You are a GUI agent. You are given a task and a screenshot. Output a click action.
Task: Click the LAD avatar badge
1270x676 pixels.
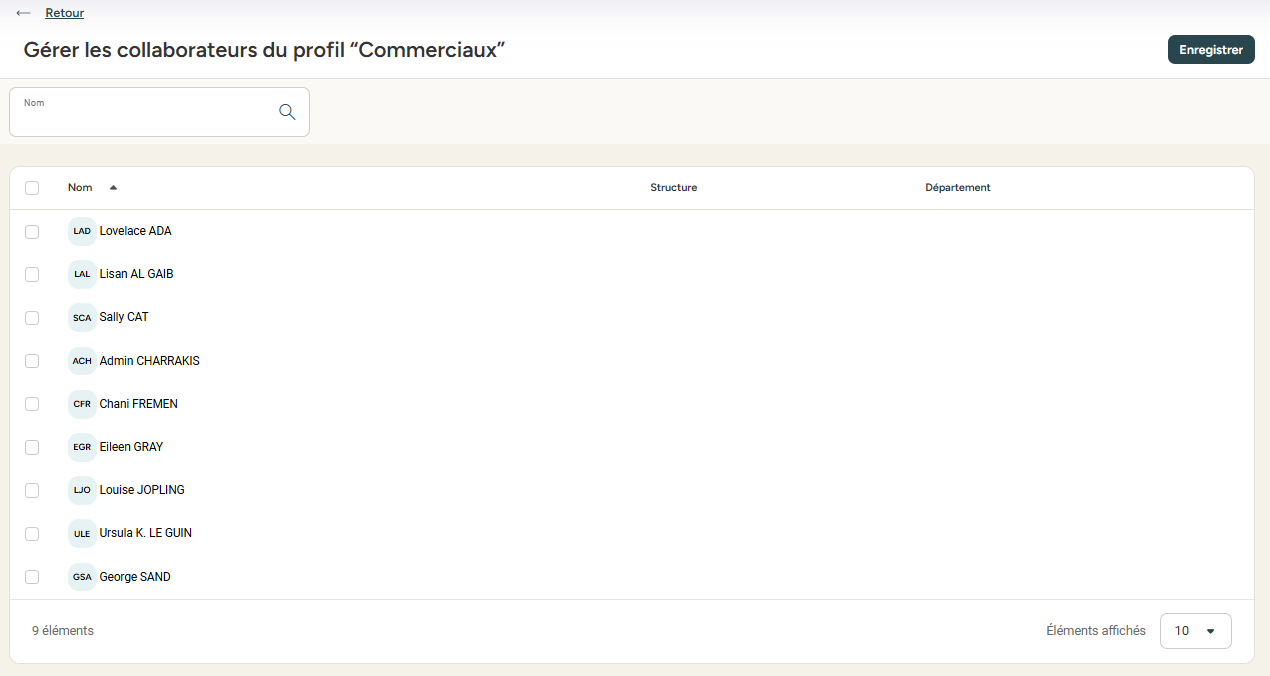point(82,231)
